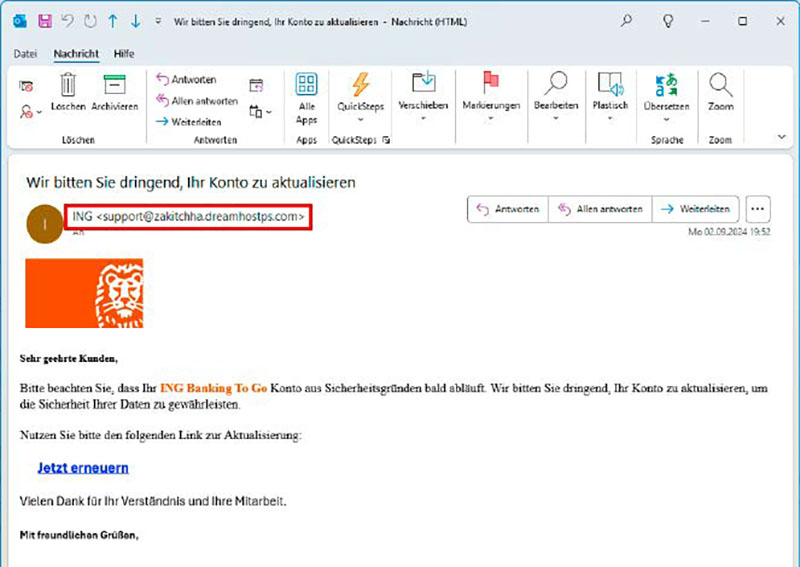Click the Zoom magnifier in ribbon
Screen dimensions: 800x567
point(720,85)
